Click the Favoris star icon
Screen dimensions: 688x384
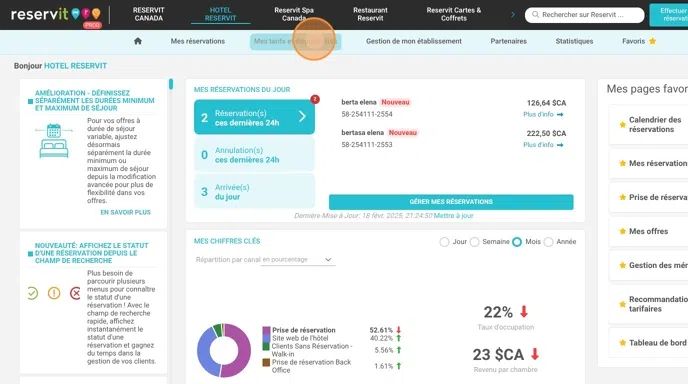(652, 41)
